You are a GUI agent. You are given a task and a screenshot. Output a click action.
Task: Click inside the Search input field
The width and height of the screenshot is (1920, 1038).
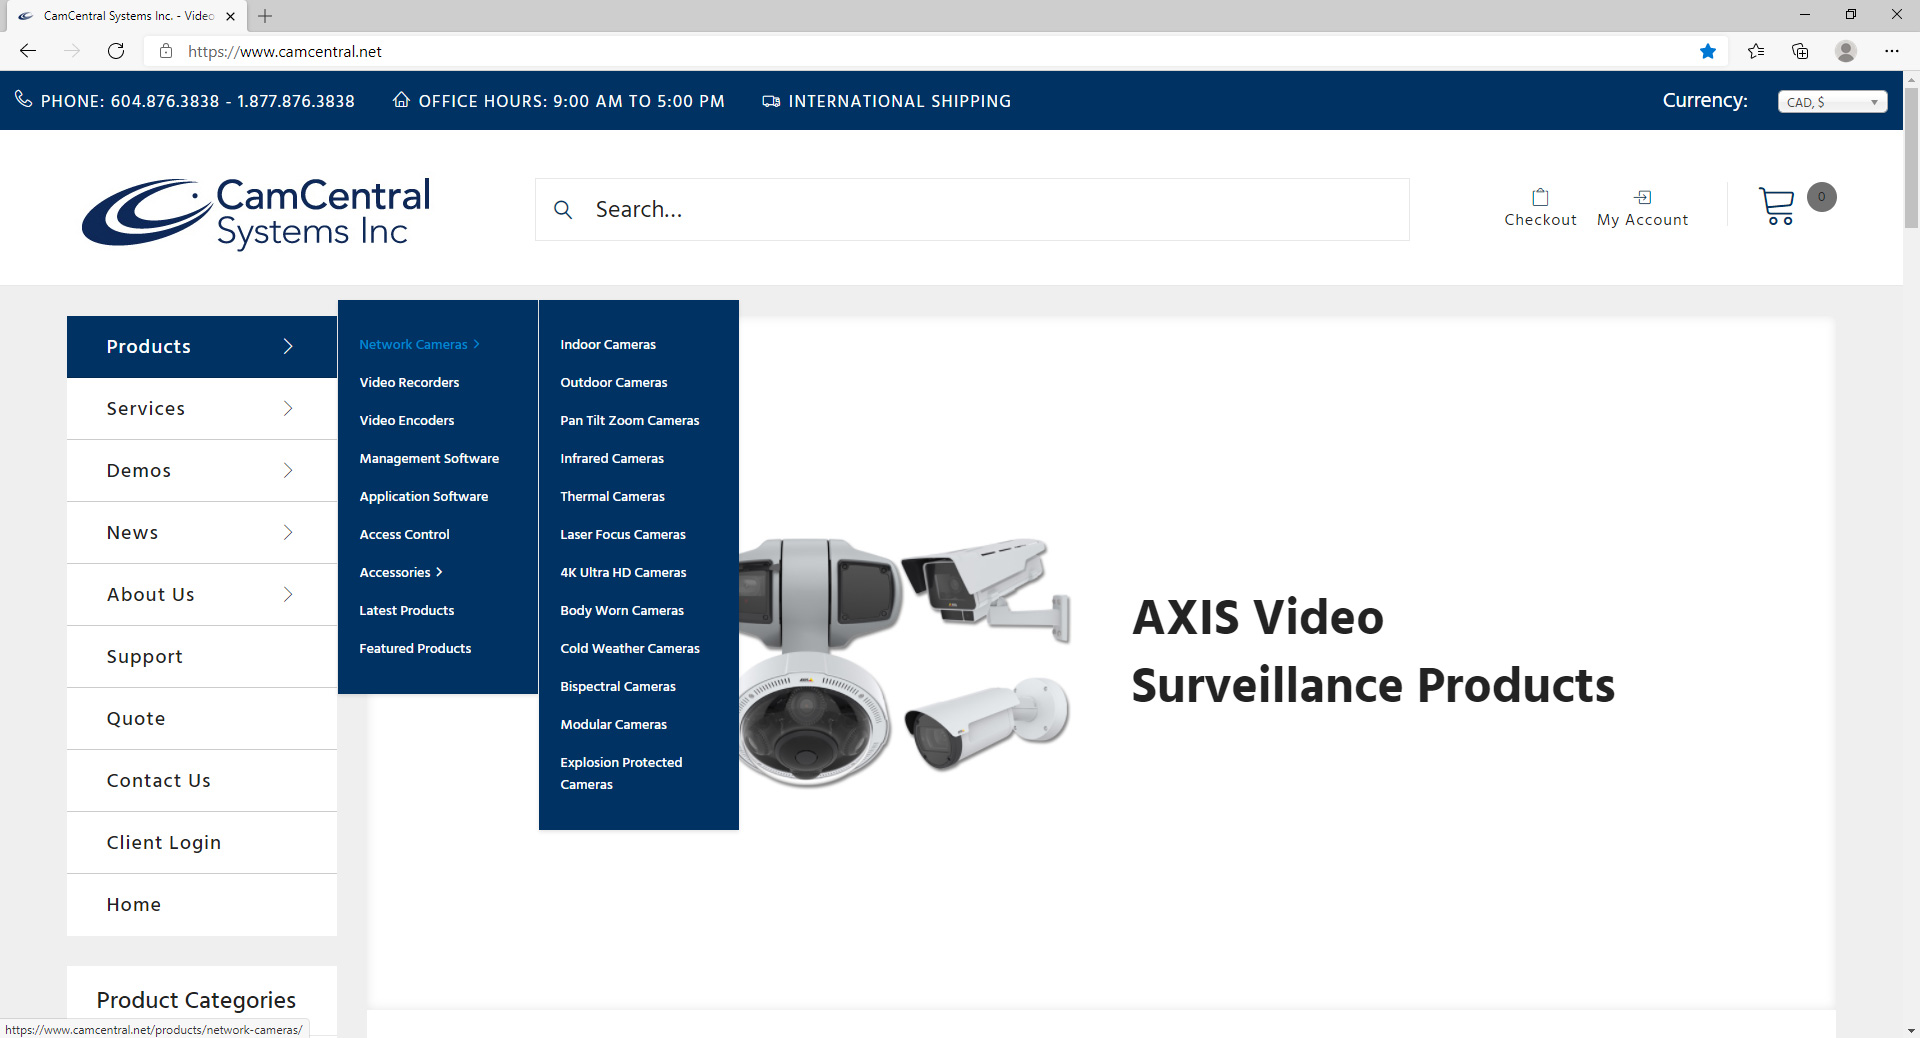click(x=950, y=209)
